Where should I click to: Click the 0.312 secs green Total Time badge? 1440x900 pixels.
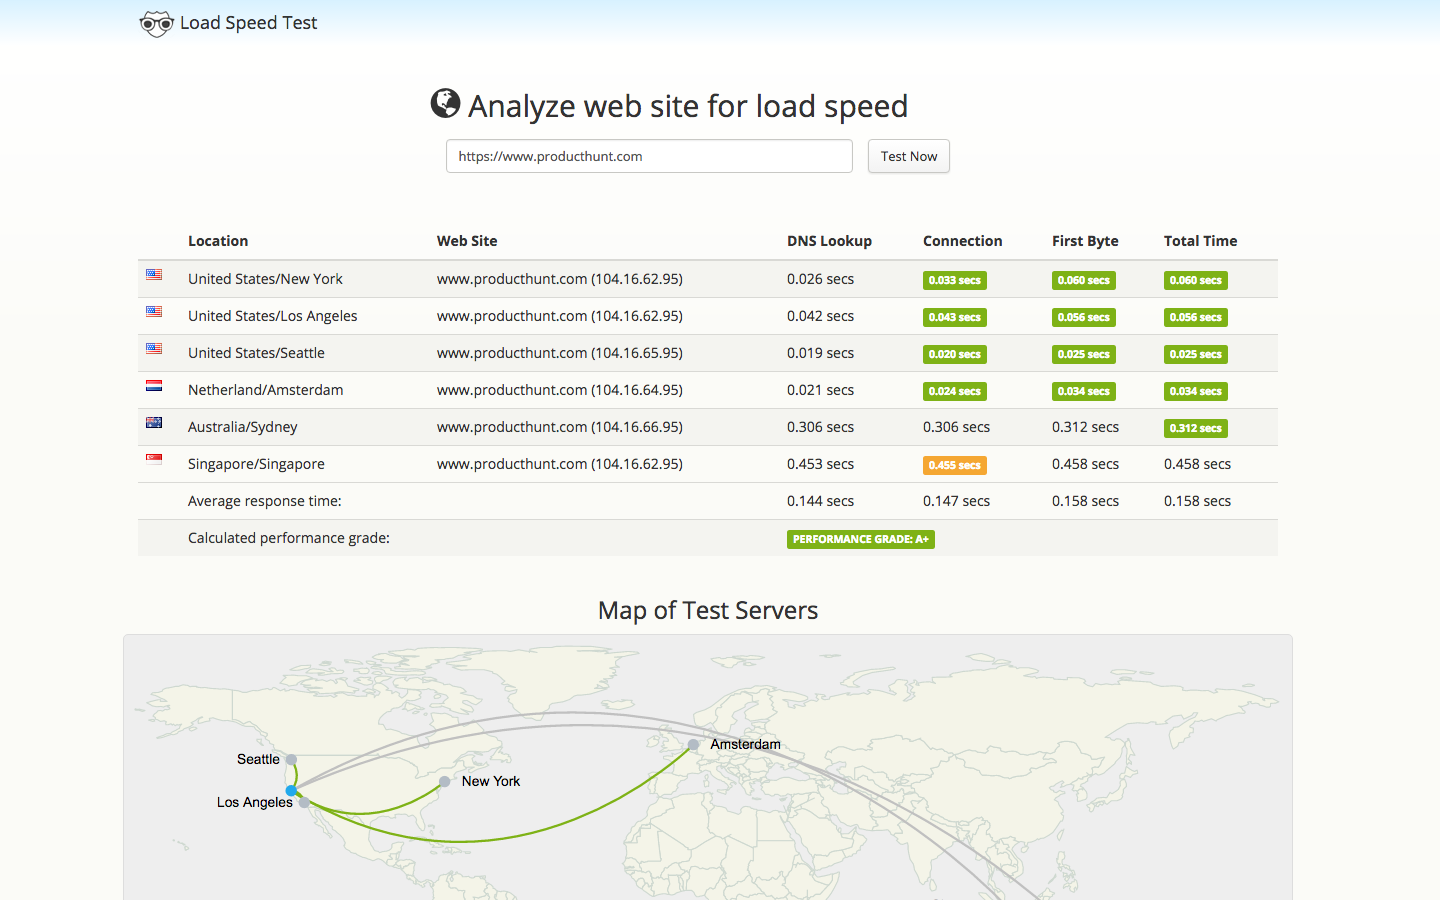click(1196, 428)
